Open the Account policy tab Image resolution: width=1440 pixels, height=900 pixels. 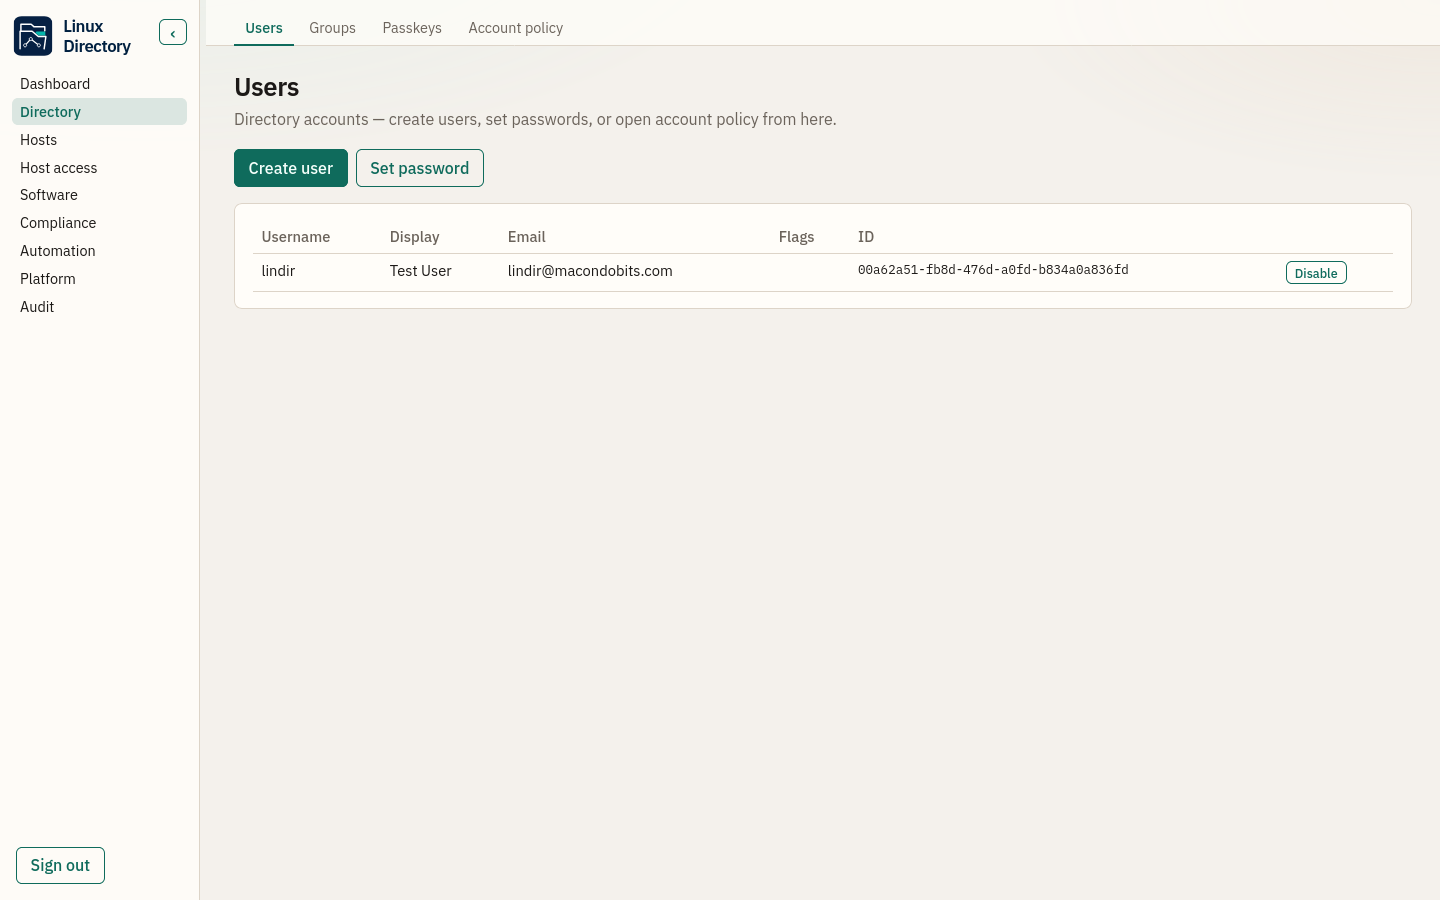[x=516, y=28]
